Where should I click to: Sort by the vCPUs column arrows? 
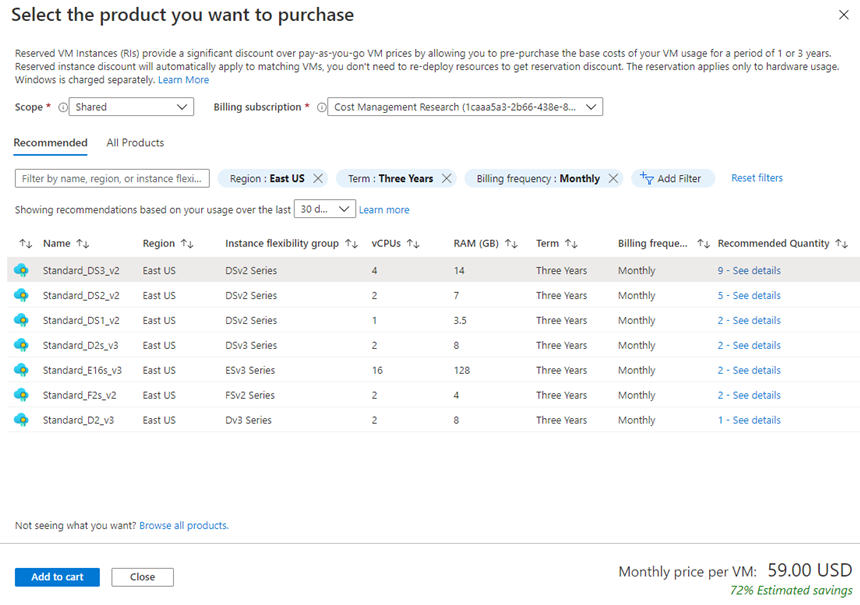(x=413, y=244)
